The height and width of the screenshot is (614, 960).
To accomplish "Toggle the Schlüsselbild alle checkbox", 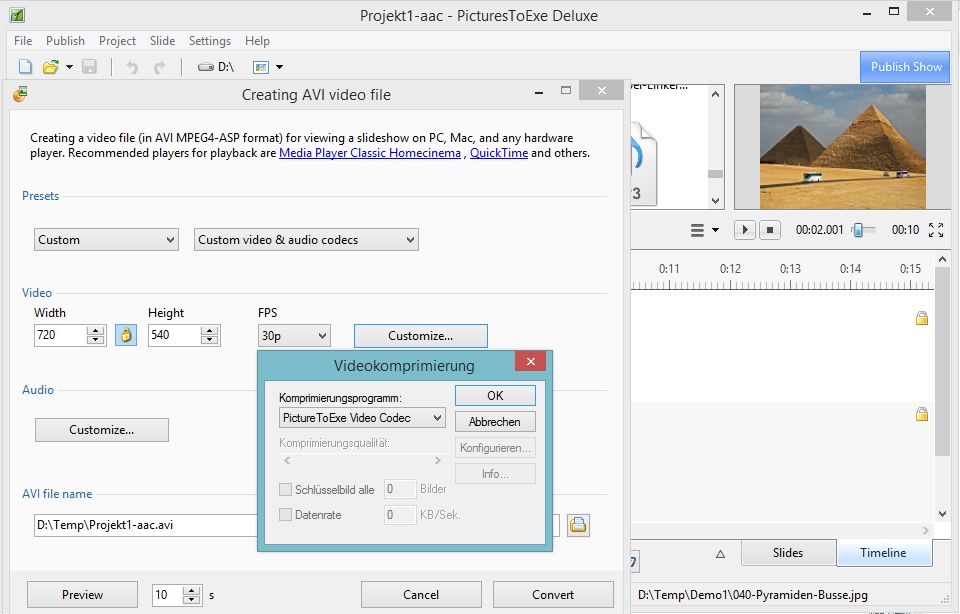I will (285, 489).
